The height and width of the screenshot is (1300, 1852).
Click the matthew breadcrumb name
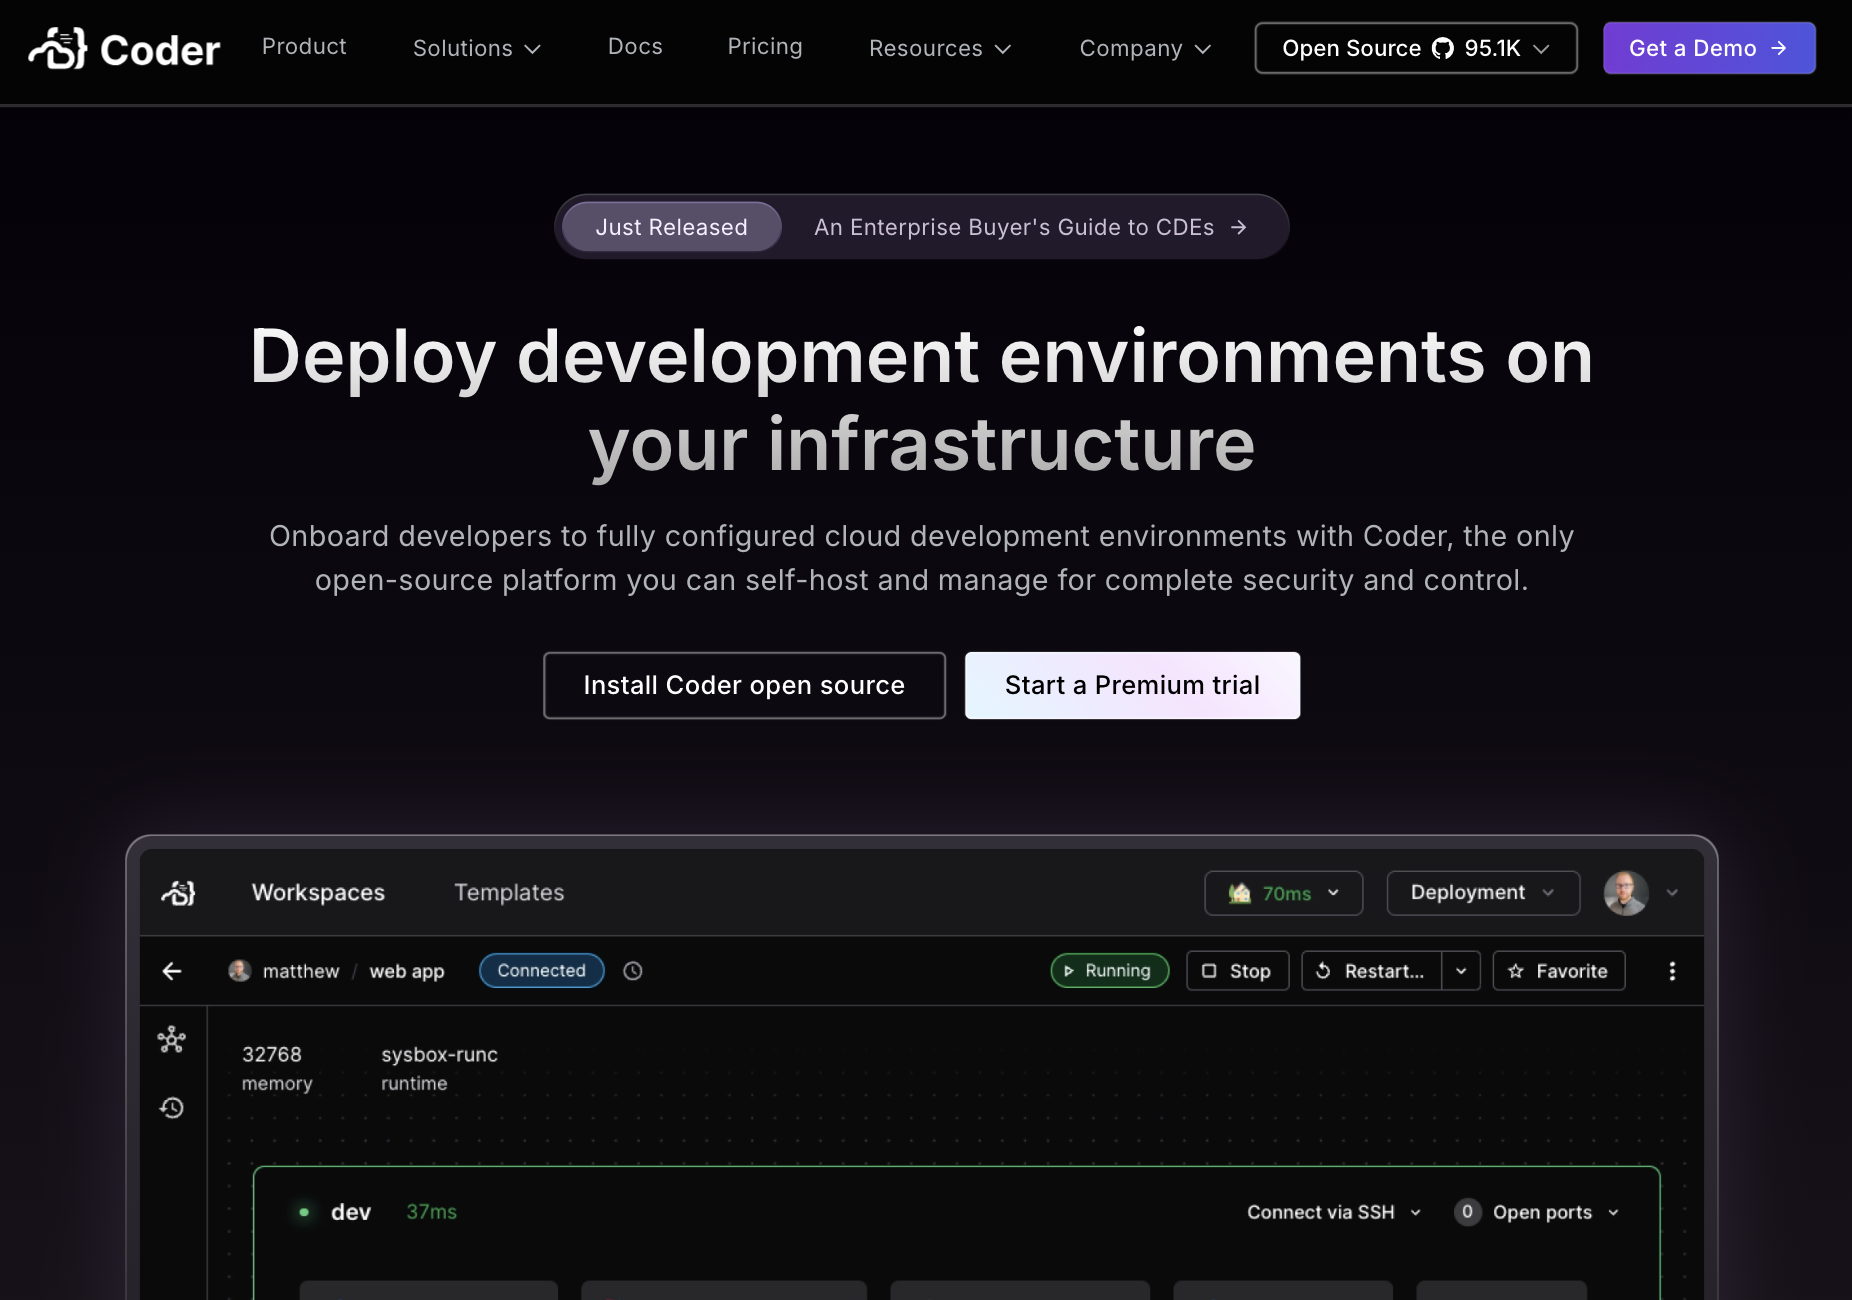[x=301, y=971]
